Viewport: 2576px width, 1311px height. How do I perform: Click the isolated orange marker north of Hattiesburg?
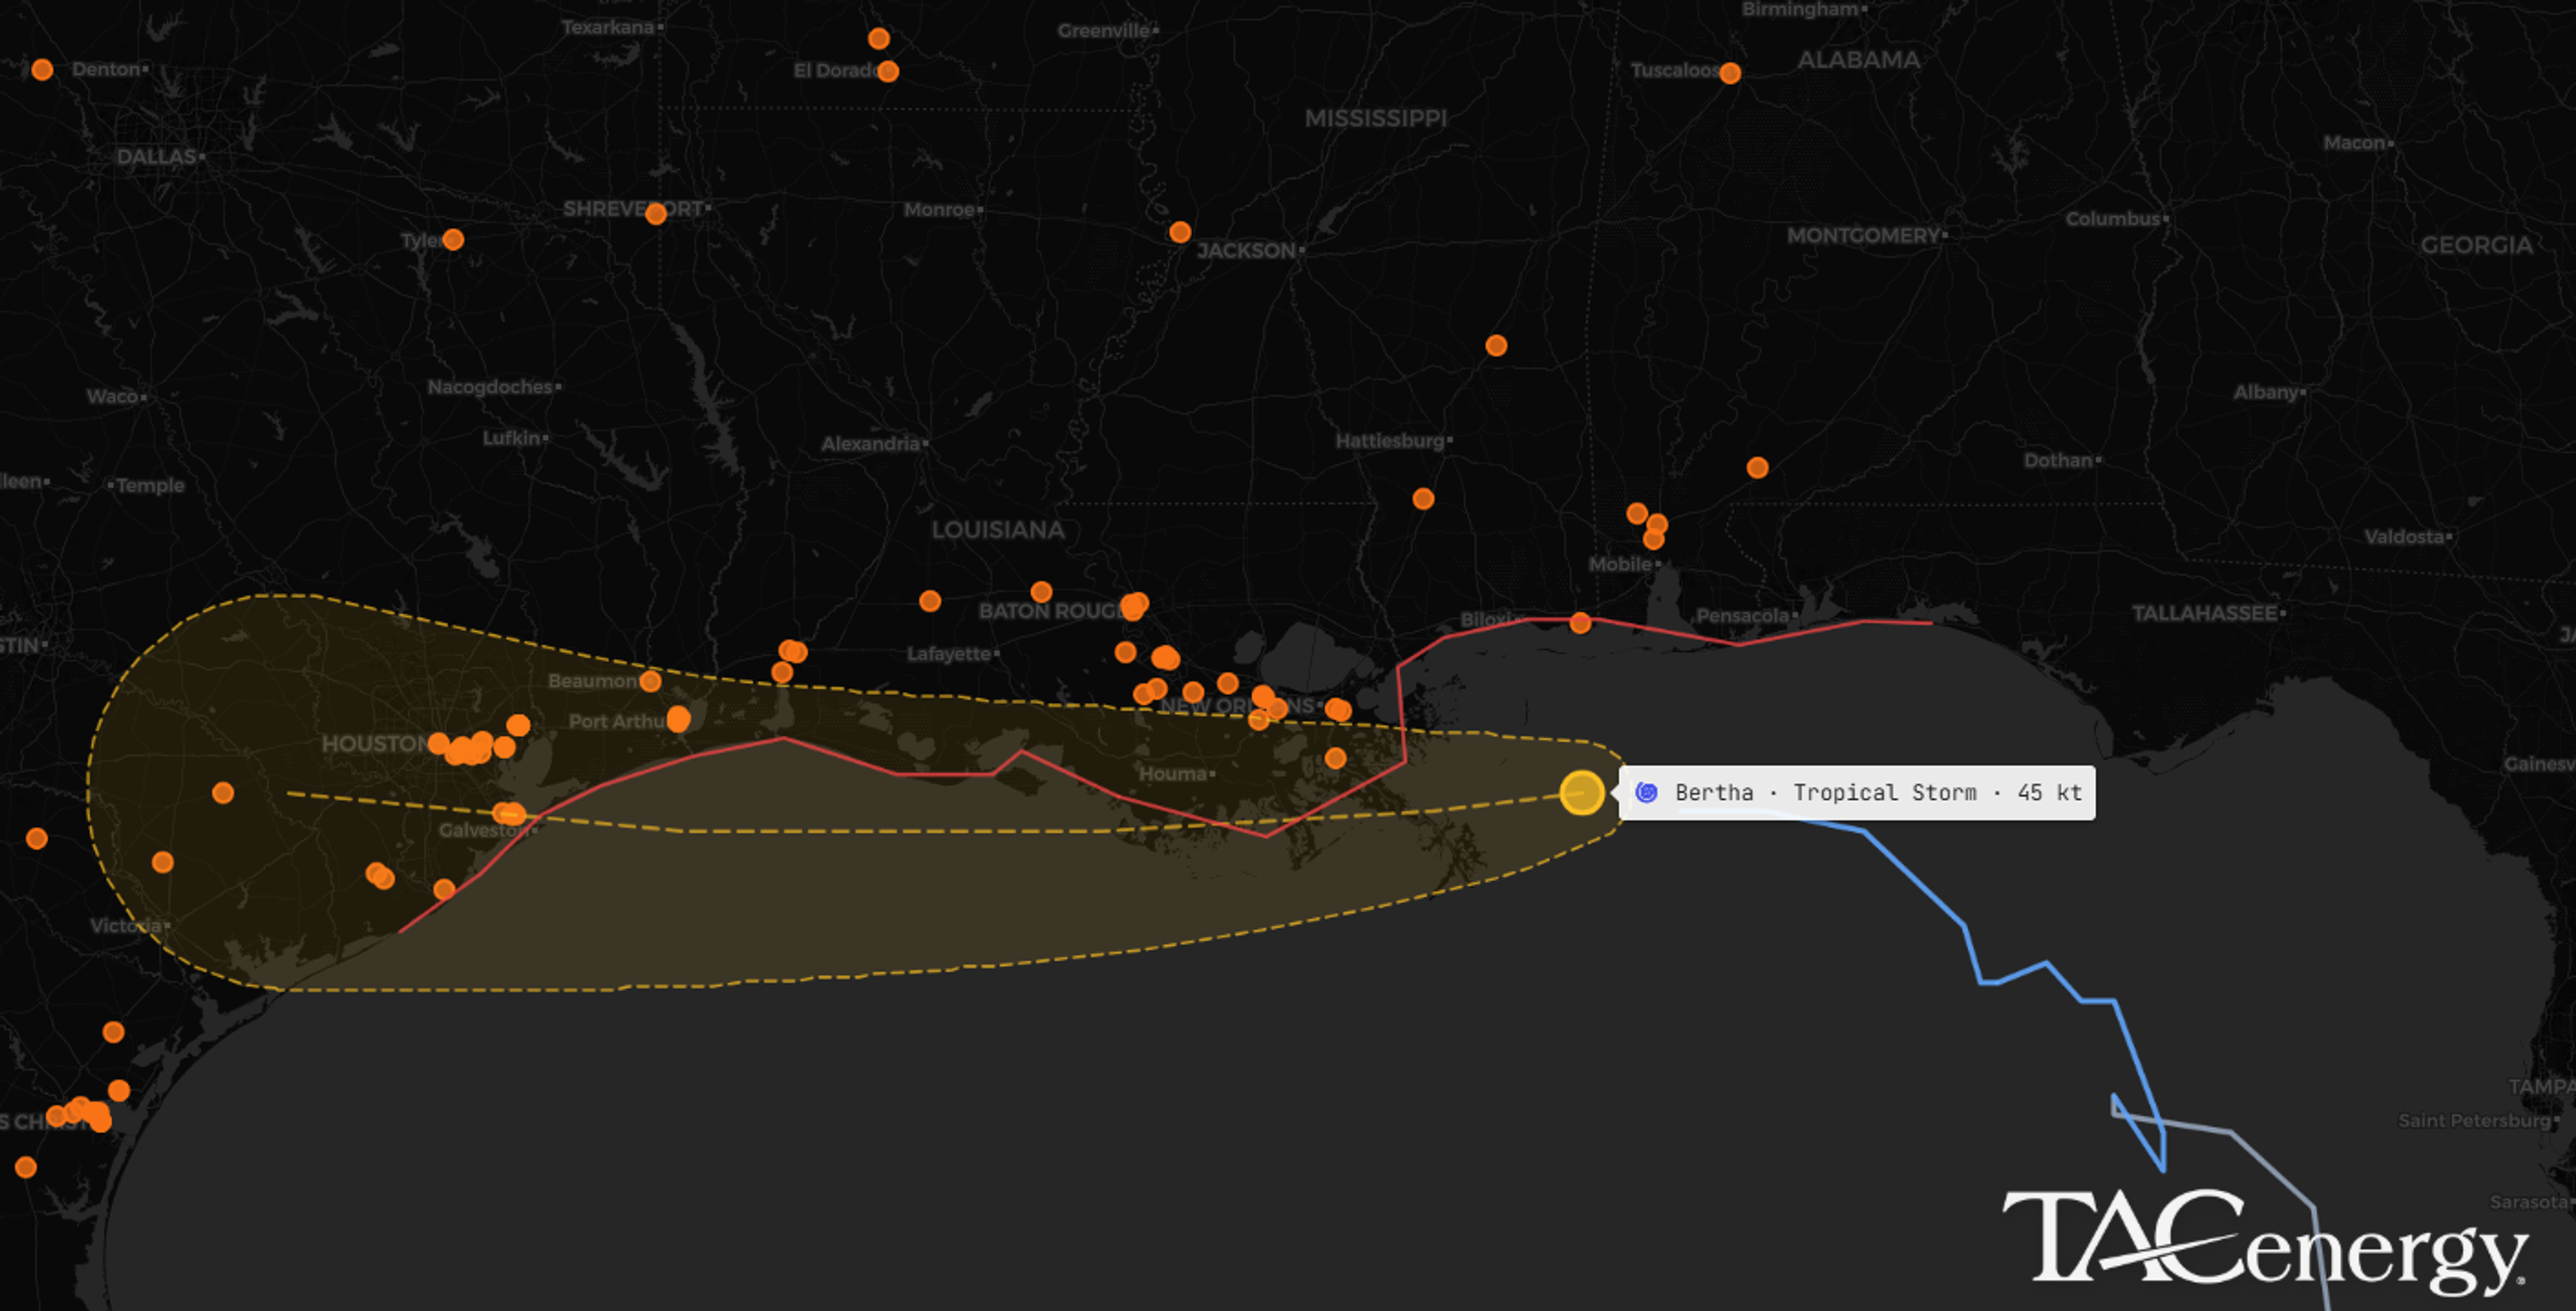[1496, 346]
